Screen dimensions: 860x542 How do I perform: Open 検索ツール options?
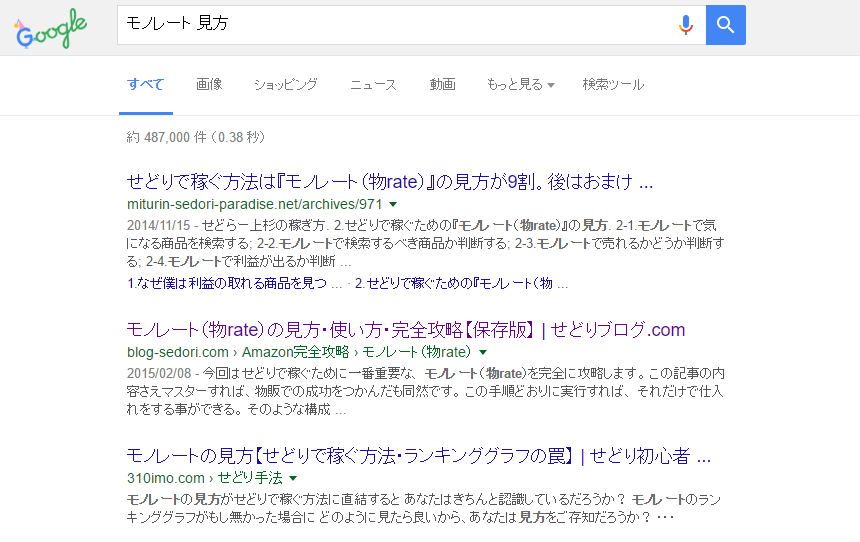pos(613,84)
